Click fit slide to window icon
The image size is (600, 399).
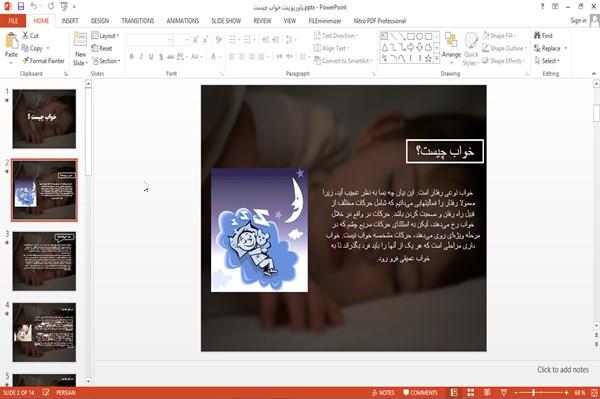coord(594,392)
